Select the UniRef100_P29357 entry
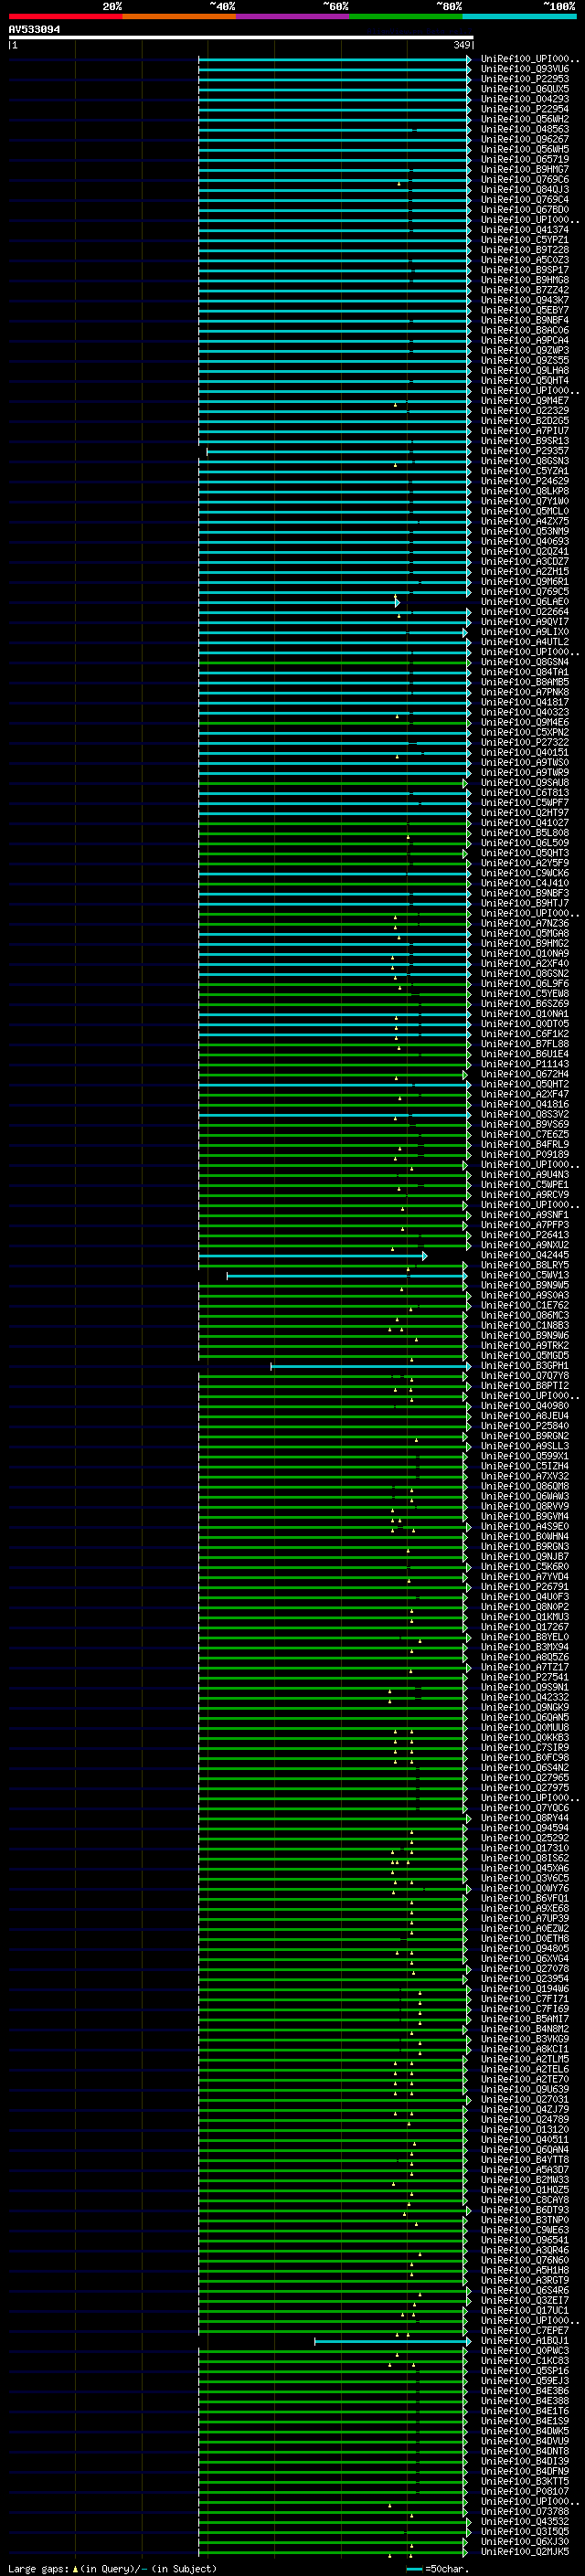Viewport: 585px width, 2576px height. pos(525,451)
